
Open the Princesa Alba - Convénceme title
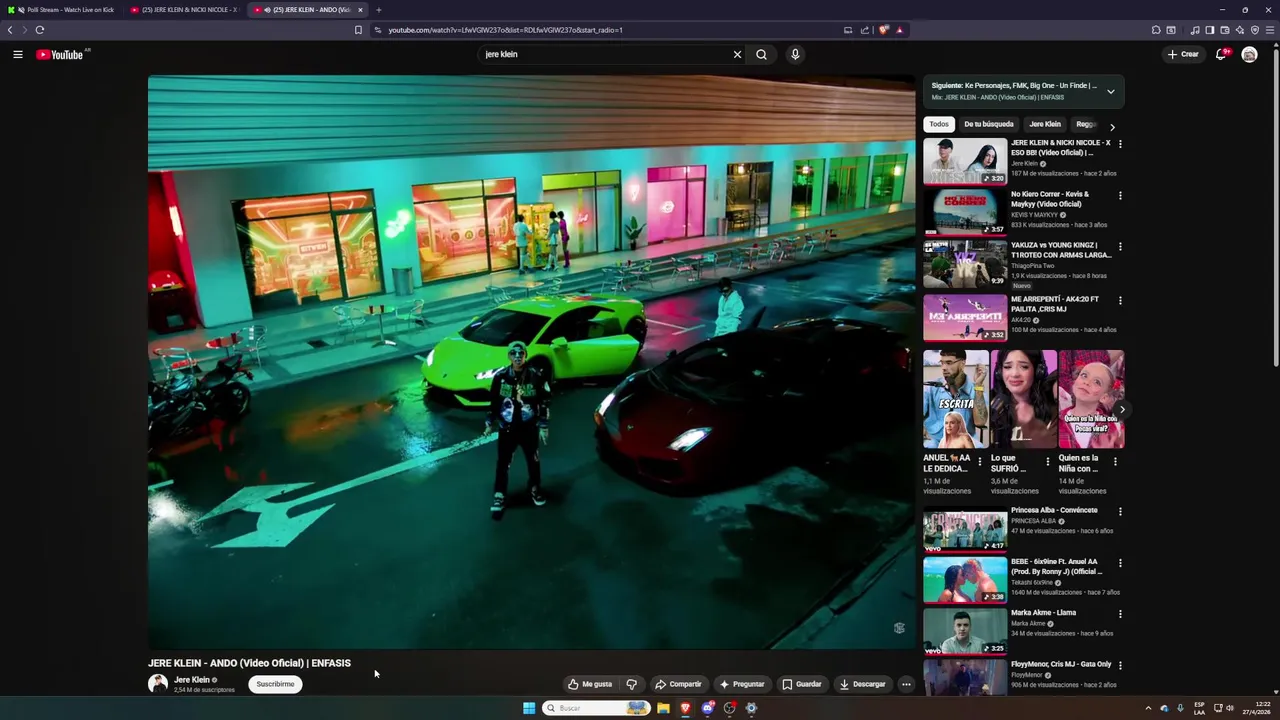1054,510
